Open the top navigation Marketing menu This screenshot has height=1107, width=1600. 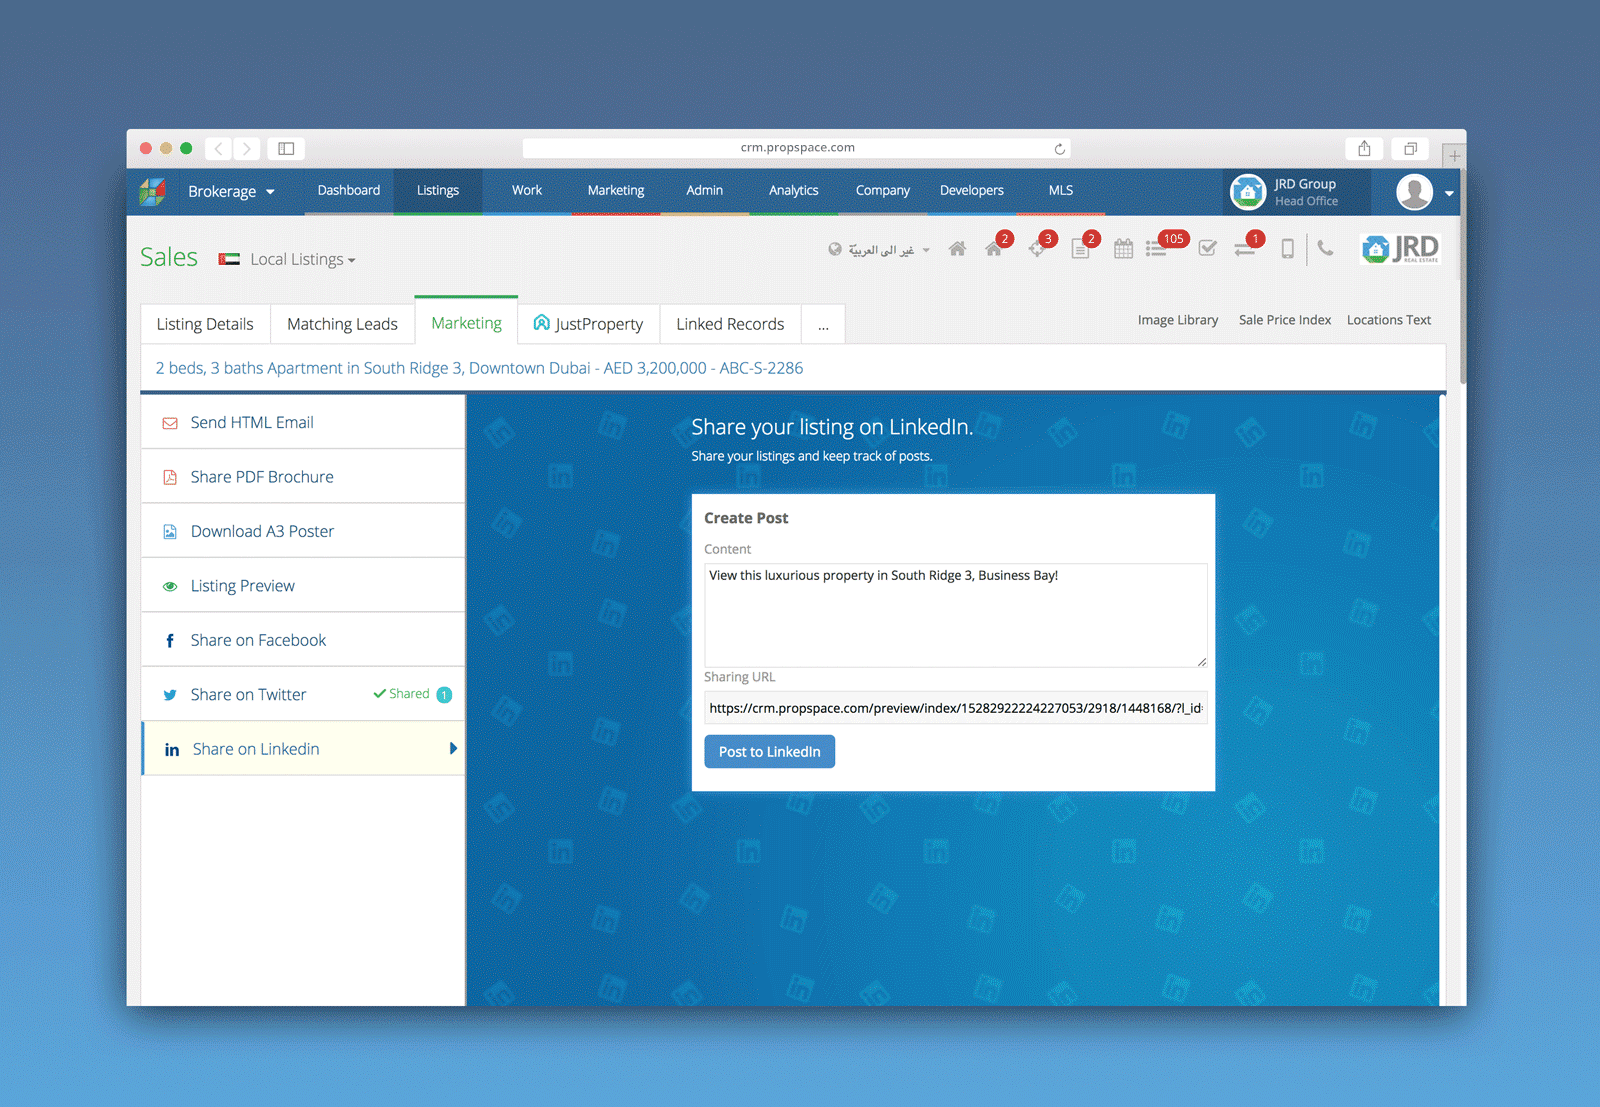click(x=616, y=190)
